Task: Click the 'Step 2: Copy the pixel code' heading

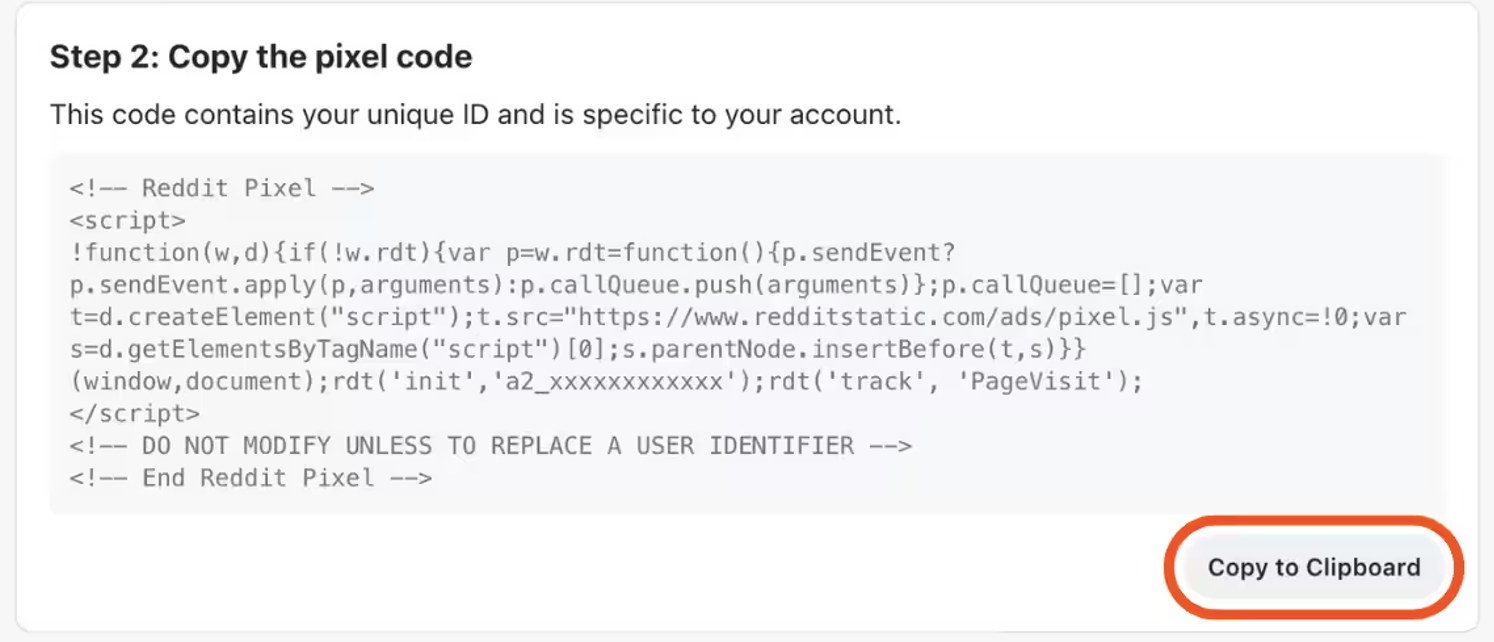Action: coord(261,57)
